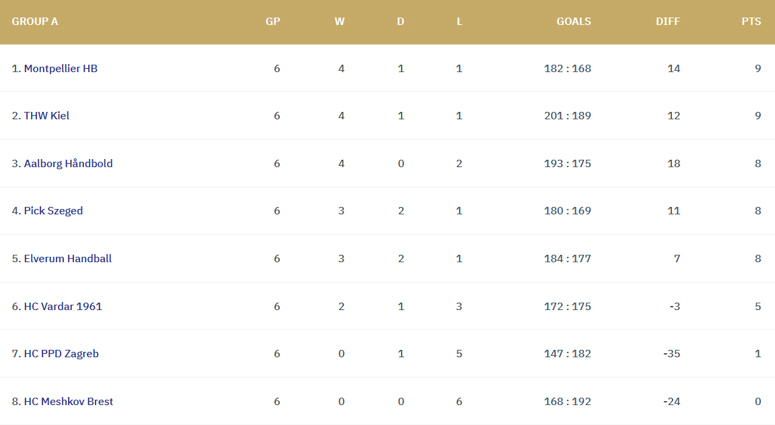Image resolution: width=775 pixels, height=425 pixels.
Task: Select the HC Meshkov Brest link
Action: (x=68, y=401)
